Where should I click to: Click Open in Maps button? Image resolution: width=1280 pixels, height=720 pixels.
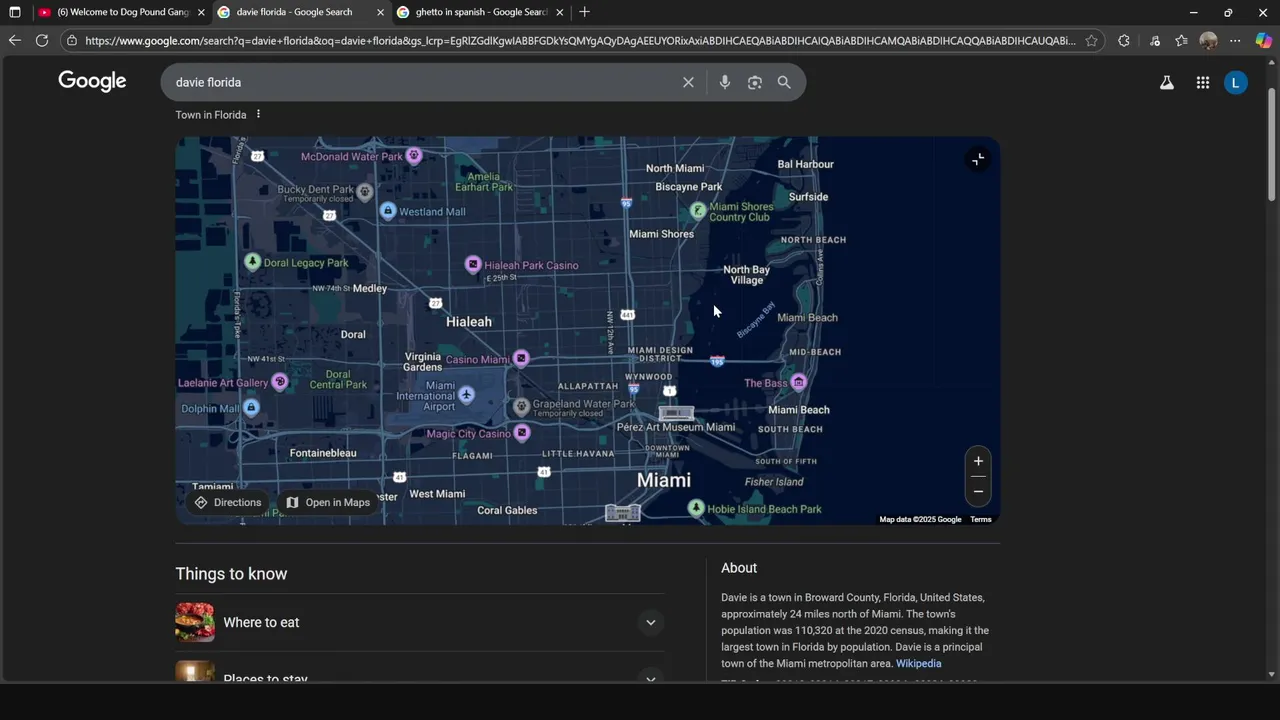[x=328, y=502]
